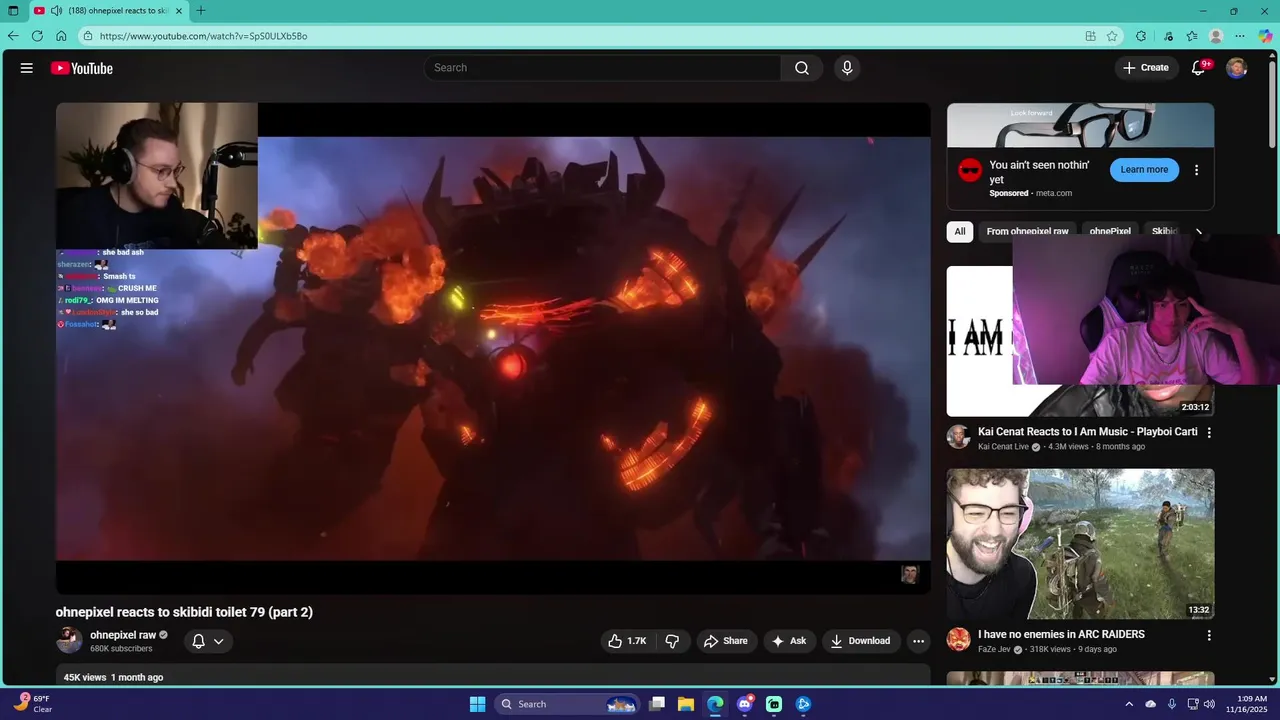1280x720 pixels.
Task: Close the ohnepixel reacts browser tab
Action: tap(179, 11)
